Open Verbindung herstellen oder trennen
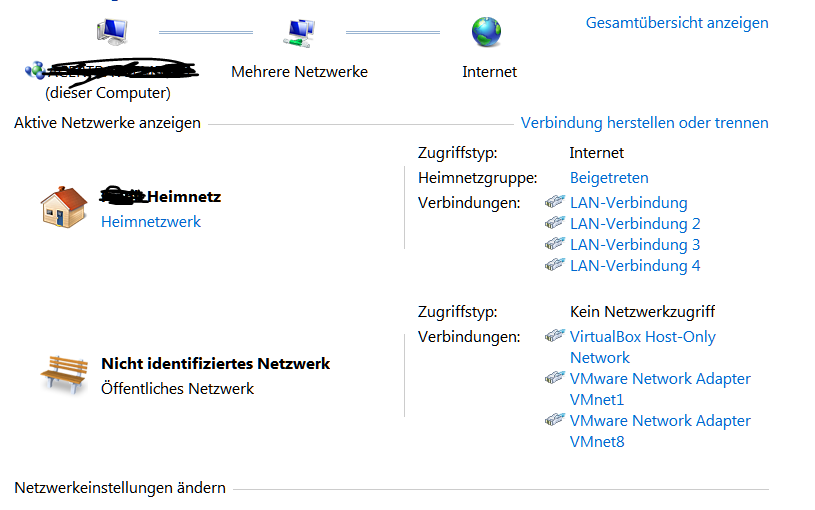Viewport: 815px width, 510px height. point(645,123)
